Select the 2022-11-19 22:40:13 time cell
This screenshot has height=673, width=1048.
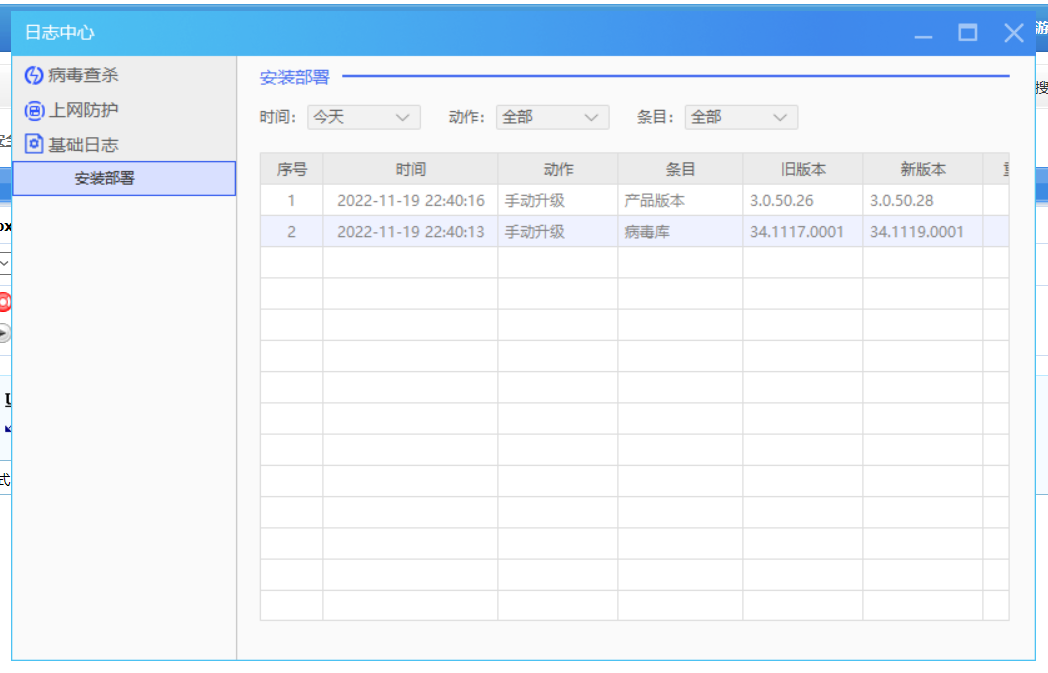pyautogui.click(x=410, y=232)
